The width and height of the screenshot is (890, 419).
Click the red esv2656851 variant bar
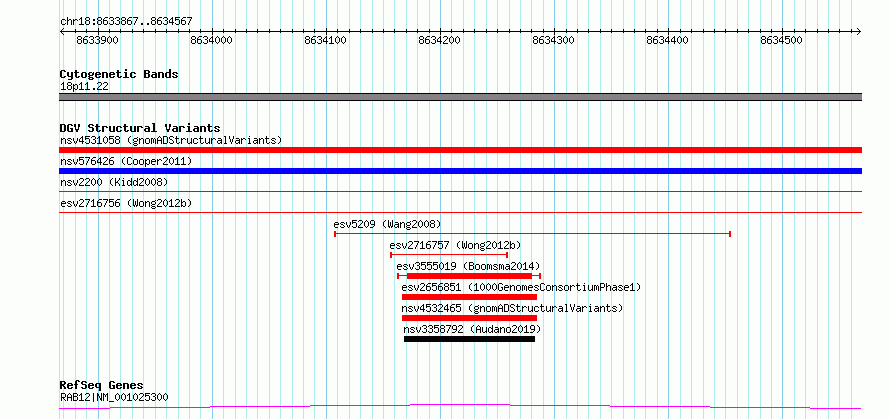click(x=469, y=297)
